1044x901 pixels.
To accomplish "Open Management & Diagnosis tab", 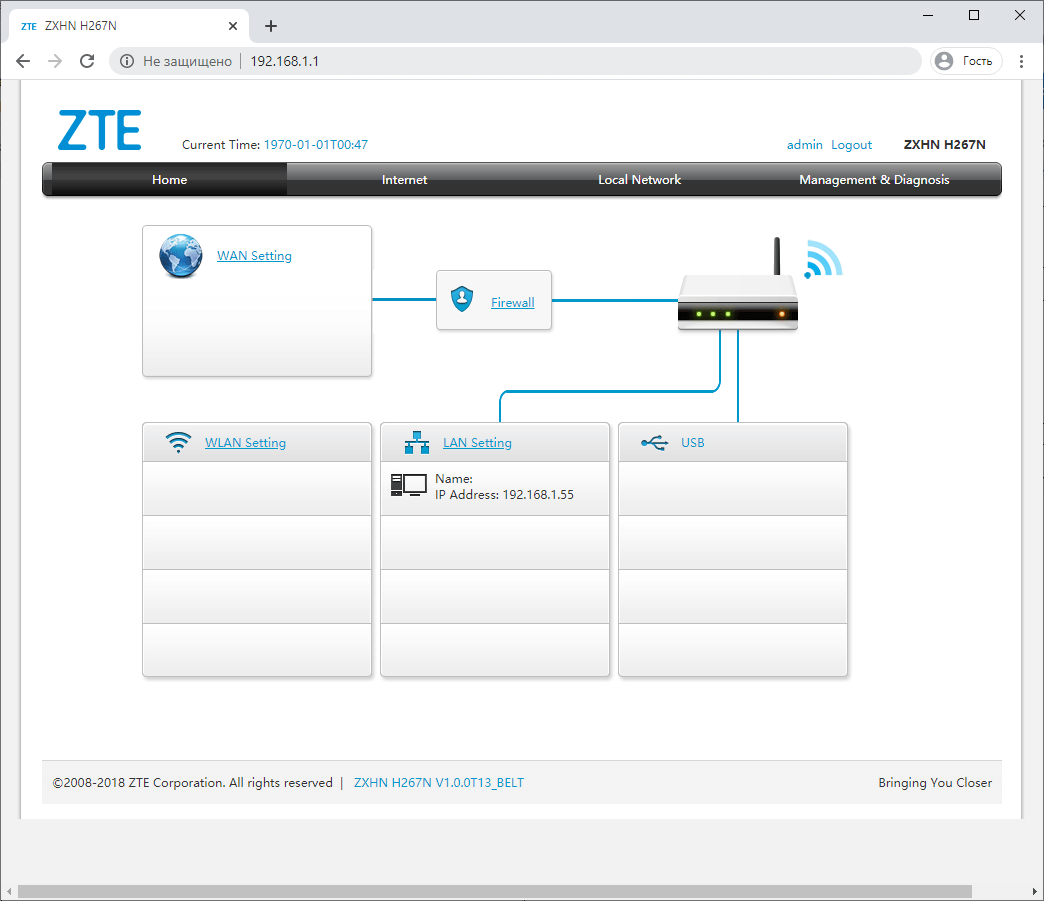I will click(x=874, y=180).
